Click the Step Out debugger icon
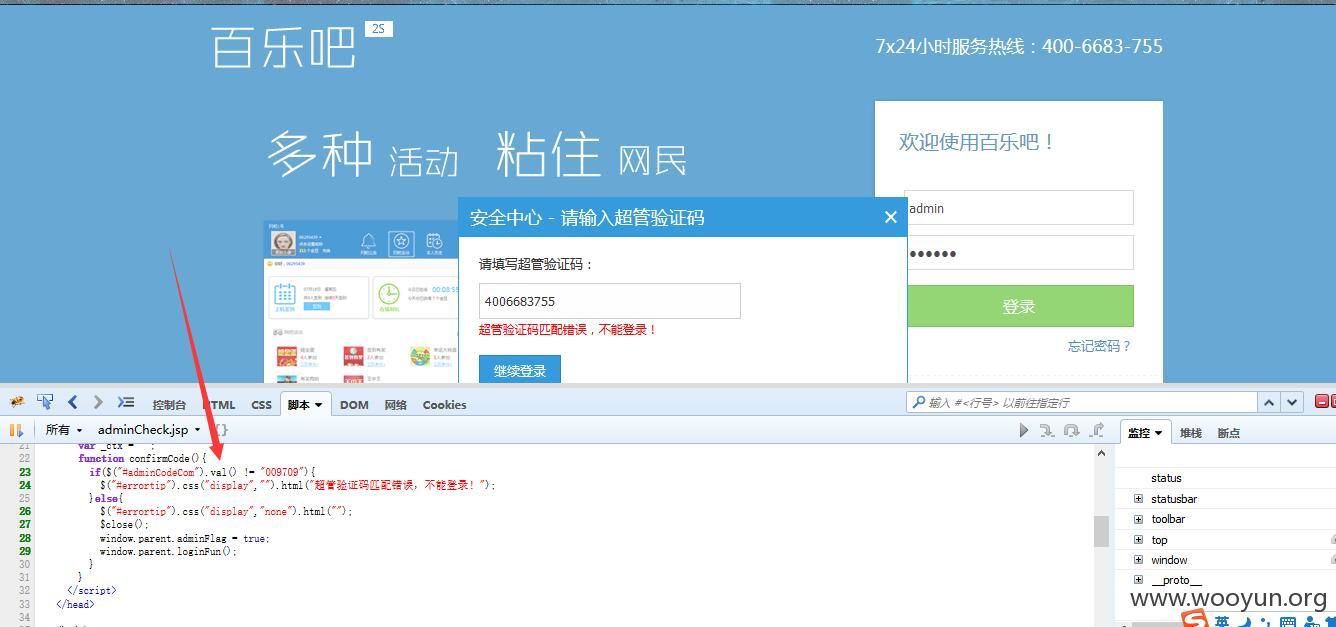Image resolution: width=1336 pixels, height=627 pixels. coord(1096,430)
